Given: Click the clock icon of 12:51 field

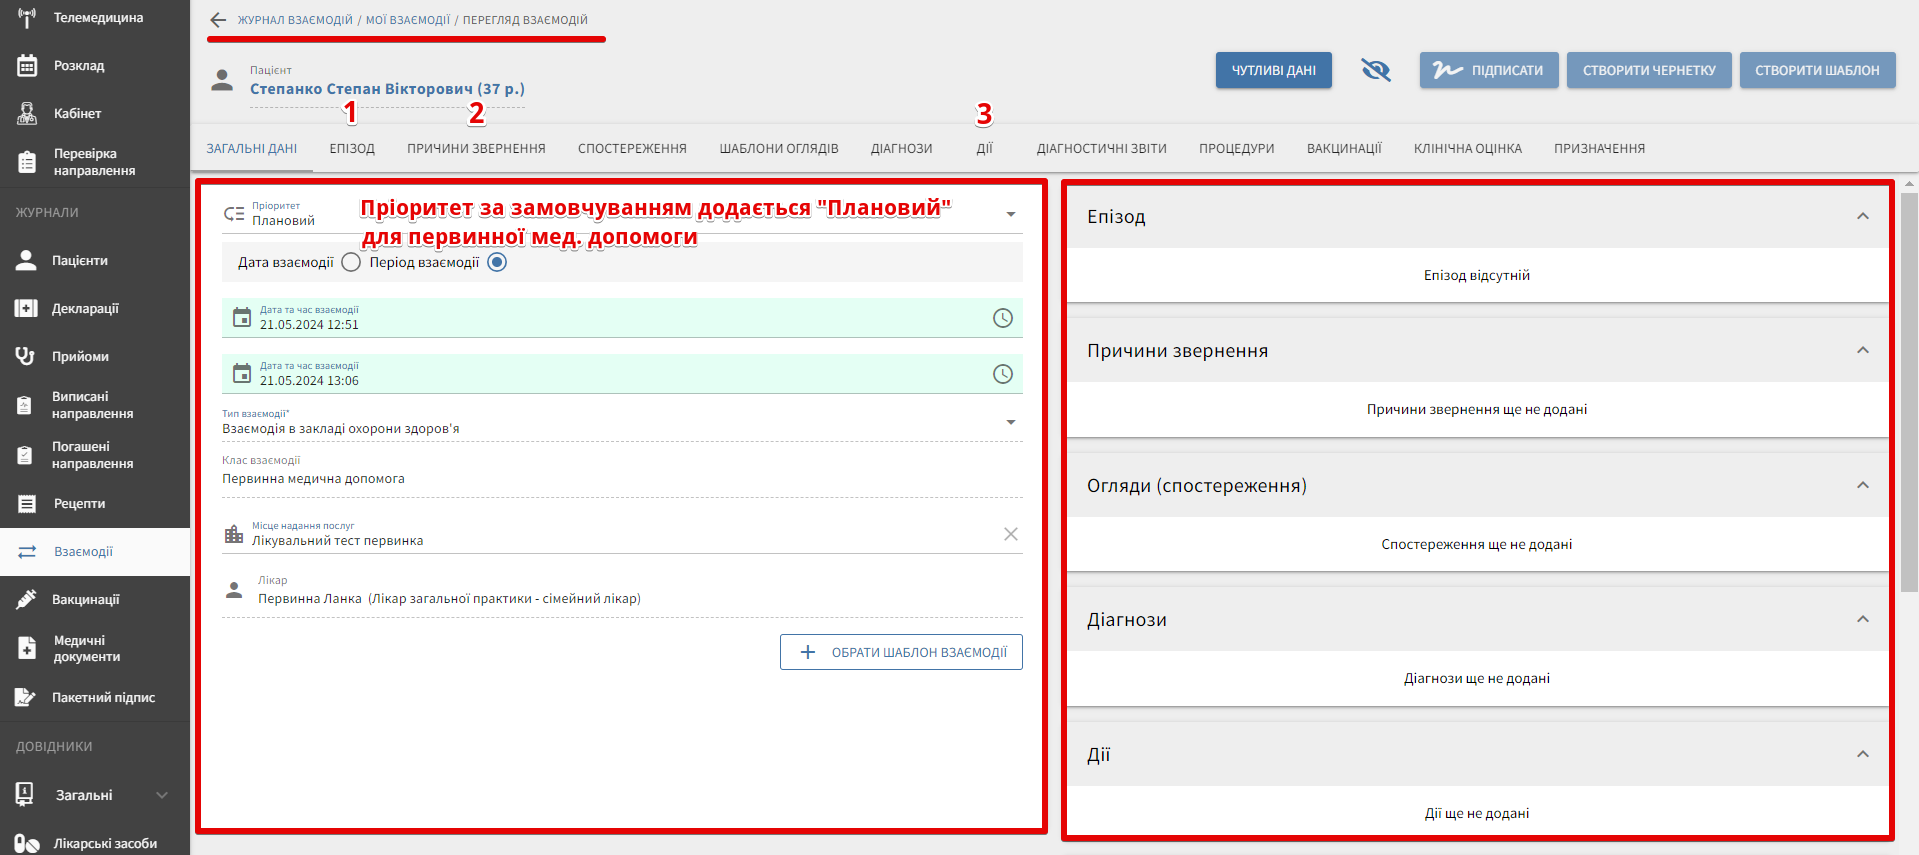Looking at the screenshot, I should [1002, 318].
